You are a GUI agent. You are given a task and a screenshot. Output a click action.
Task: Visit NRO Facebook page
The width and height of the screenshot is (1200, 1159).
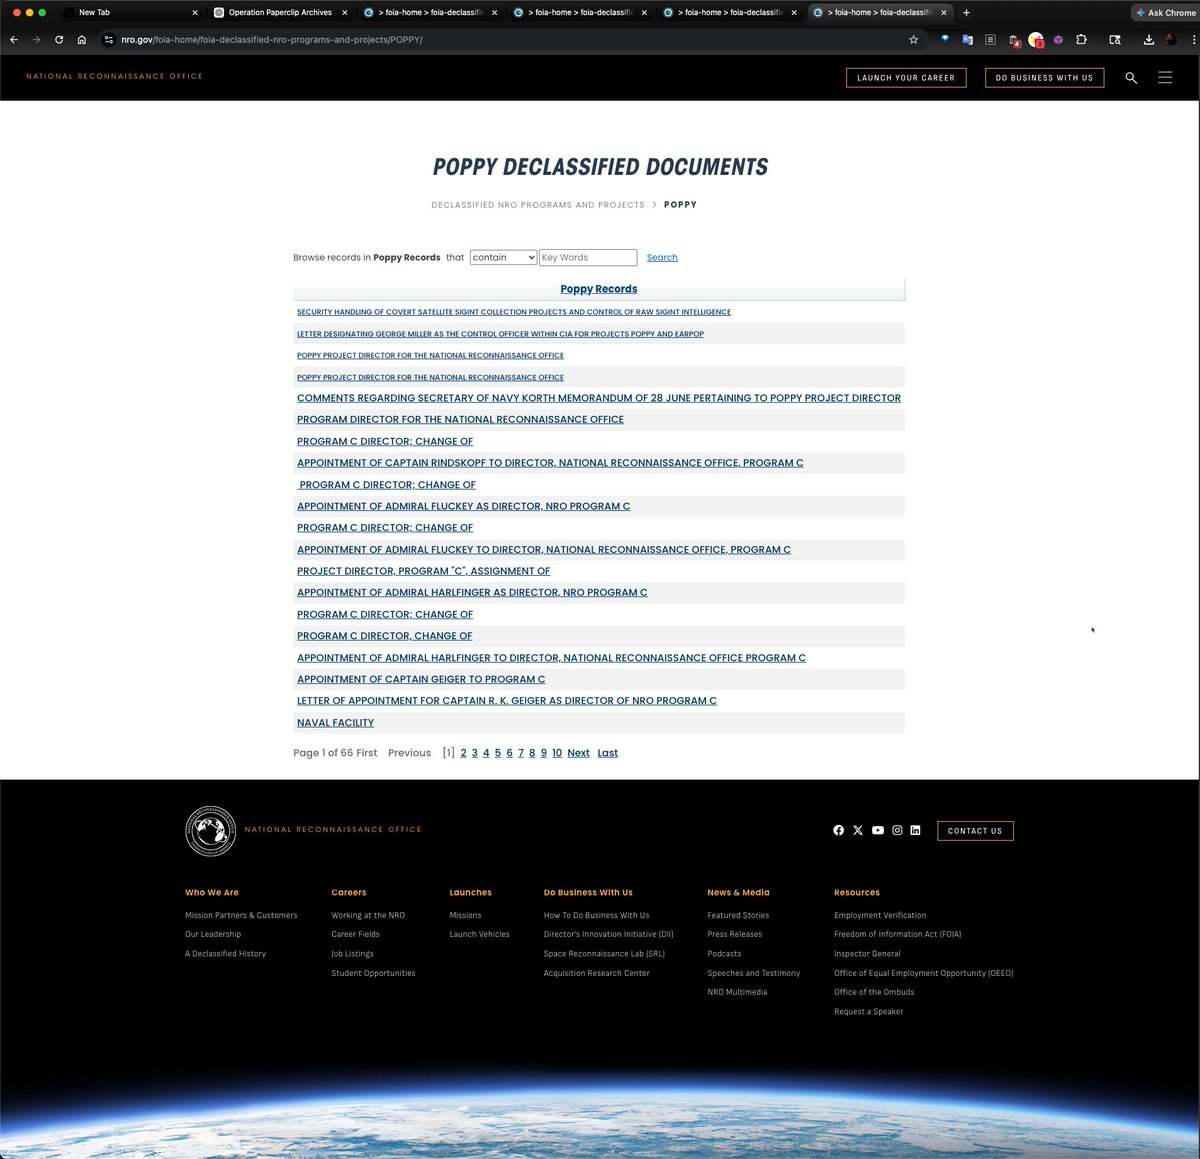coord(838,830)
